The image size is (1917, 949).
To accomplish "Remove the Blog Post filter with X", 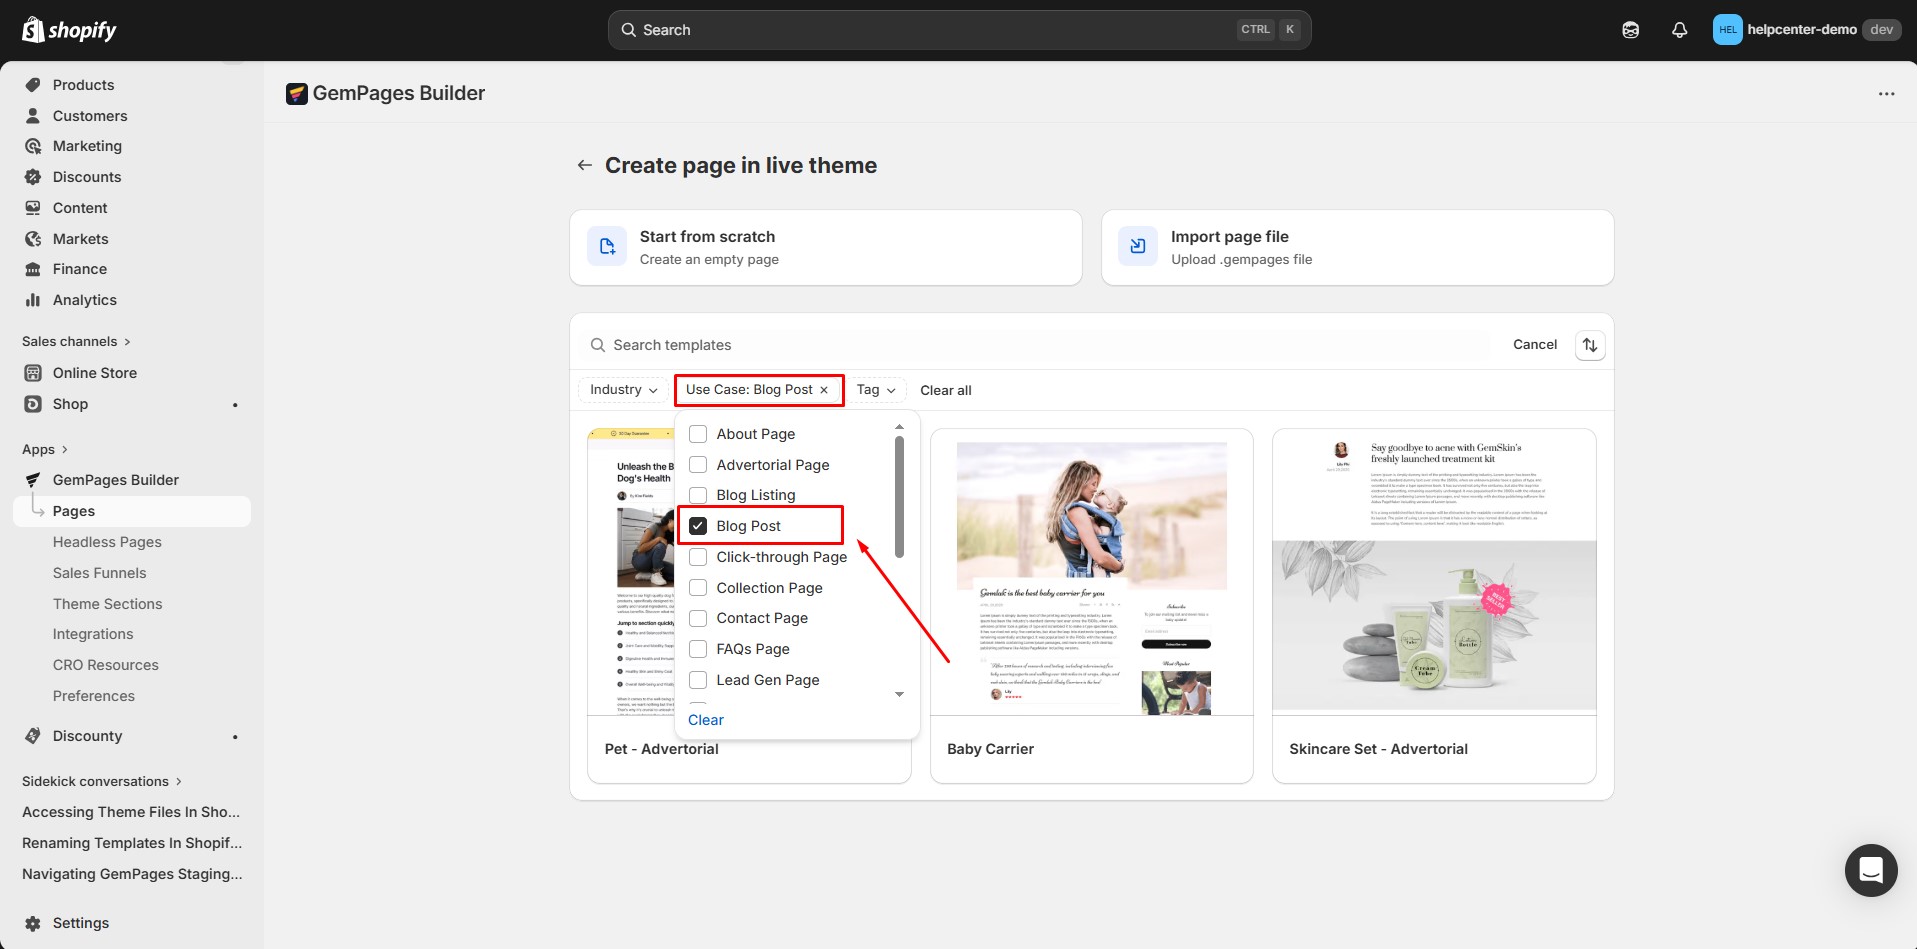I will coord(824,390).
